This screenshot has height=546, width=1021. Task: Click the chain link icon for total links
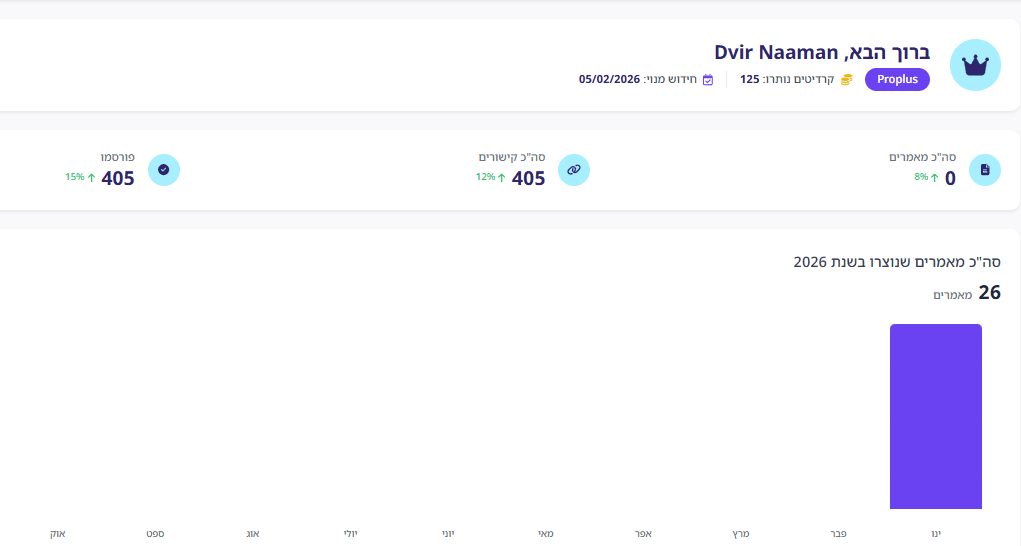(574, 170)
